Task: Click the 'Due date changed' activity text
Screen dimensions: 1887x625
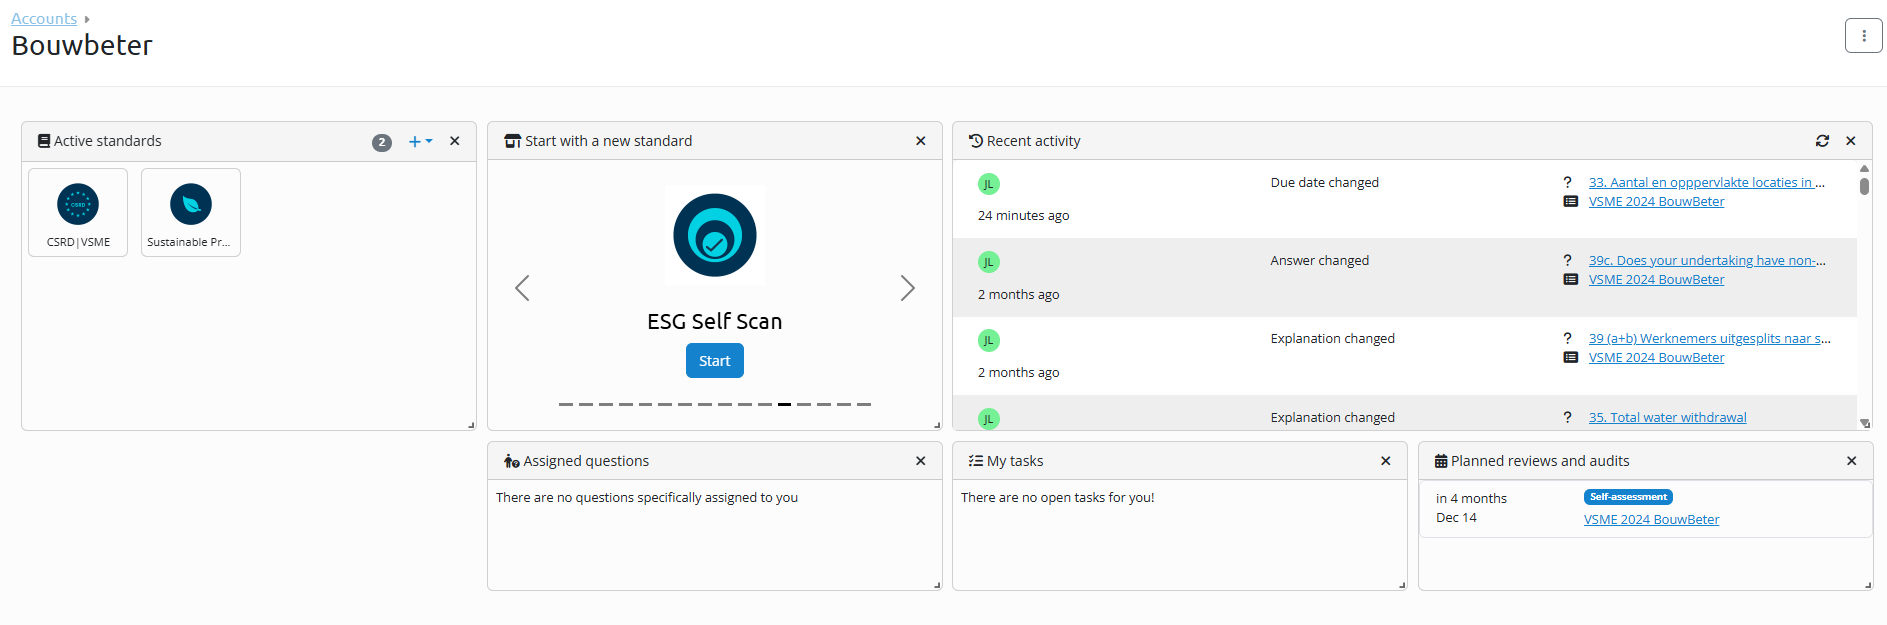Action: 1325,182
